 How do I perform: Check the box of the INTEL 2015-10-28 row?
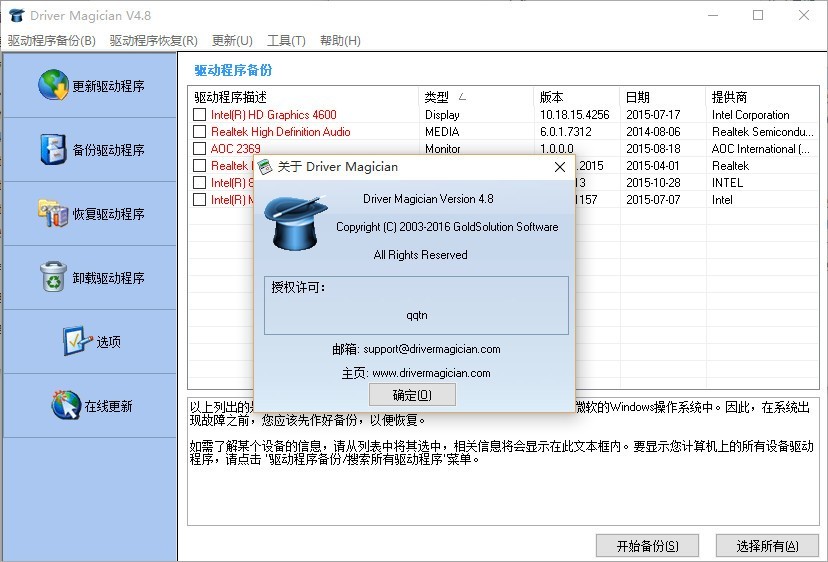[200, 182]
